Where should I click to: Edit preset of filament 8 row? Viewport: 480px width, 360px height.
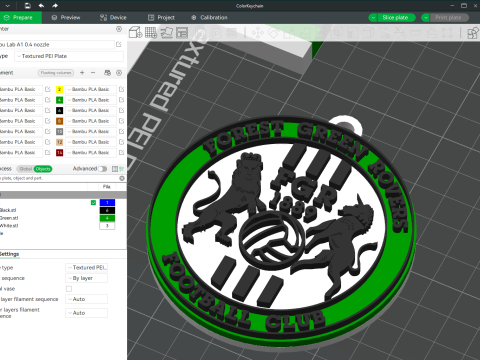[121, 121]
